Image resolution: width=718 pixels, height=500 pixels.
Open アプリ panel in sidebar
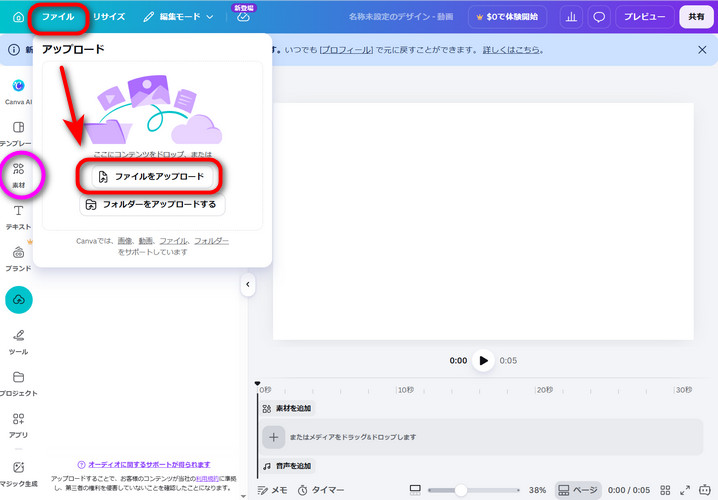[18, 425]
